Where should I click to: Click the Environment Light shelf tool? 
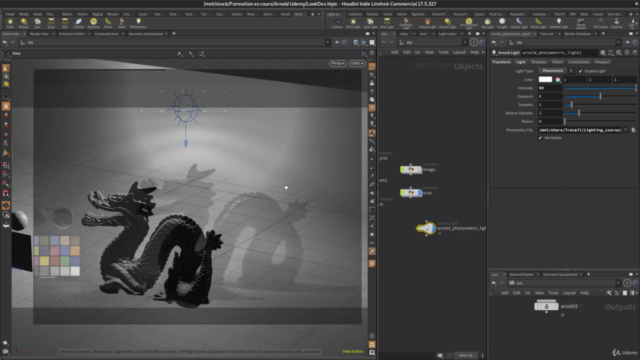(x=469, y=23)
